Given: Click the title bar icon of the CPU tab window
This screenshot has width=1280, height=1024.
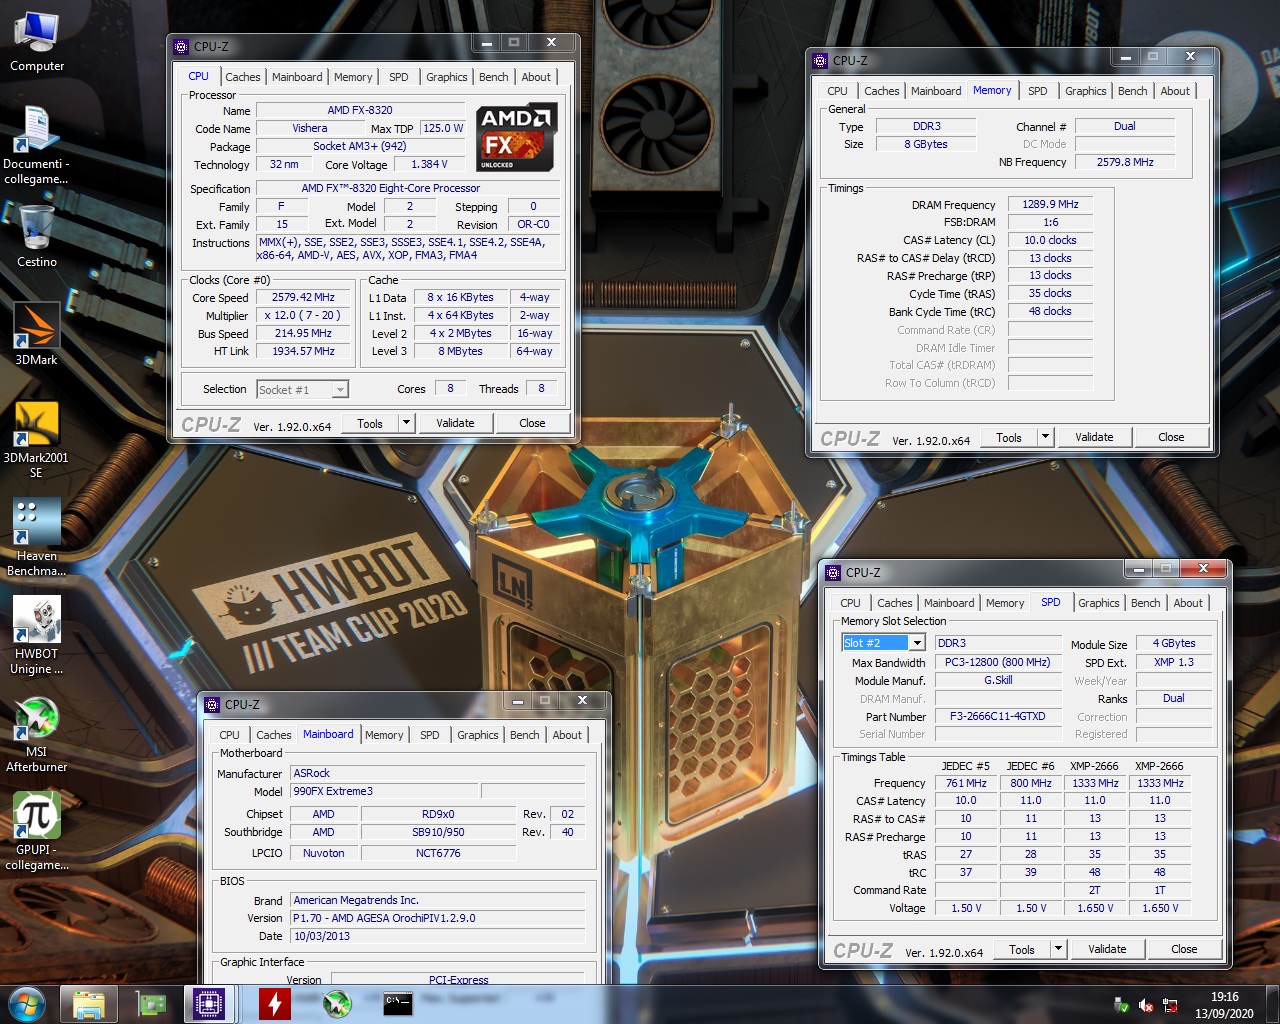Looking at the screenshot, I should click(x=181, y=46).
